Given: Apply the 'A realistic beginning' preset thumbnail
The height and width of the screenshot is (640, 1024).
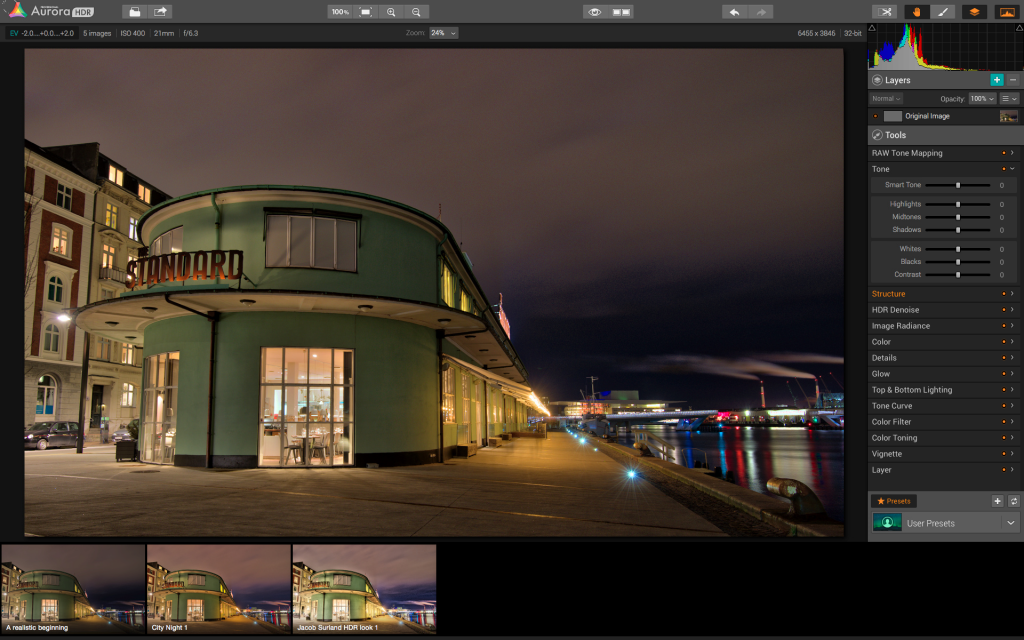Looking at the screenshot, I should click(73, 589).
